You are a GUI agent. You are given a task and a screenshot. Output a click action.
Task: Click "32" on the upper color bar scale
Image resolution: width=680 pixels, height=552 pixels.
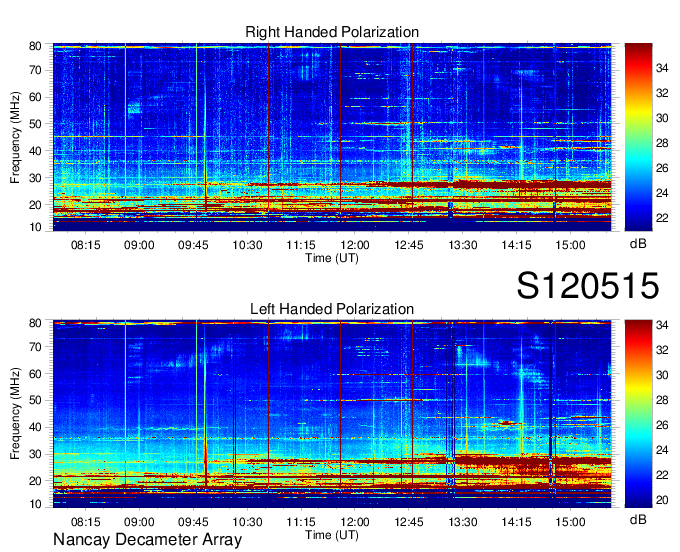pos(662,93)
